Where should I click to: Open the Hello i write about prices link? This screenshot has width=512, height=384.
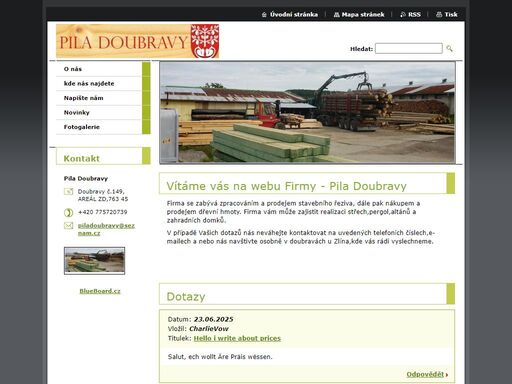(x=237, y=338)
